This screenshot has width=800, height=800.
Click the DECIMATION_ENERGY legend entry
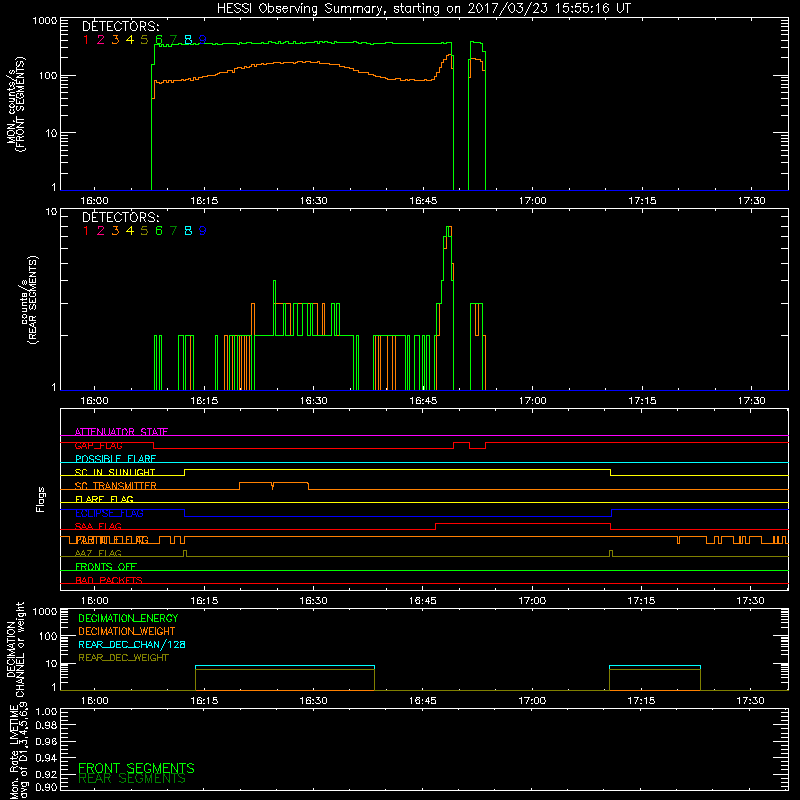coord(128,618)
